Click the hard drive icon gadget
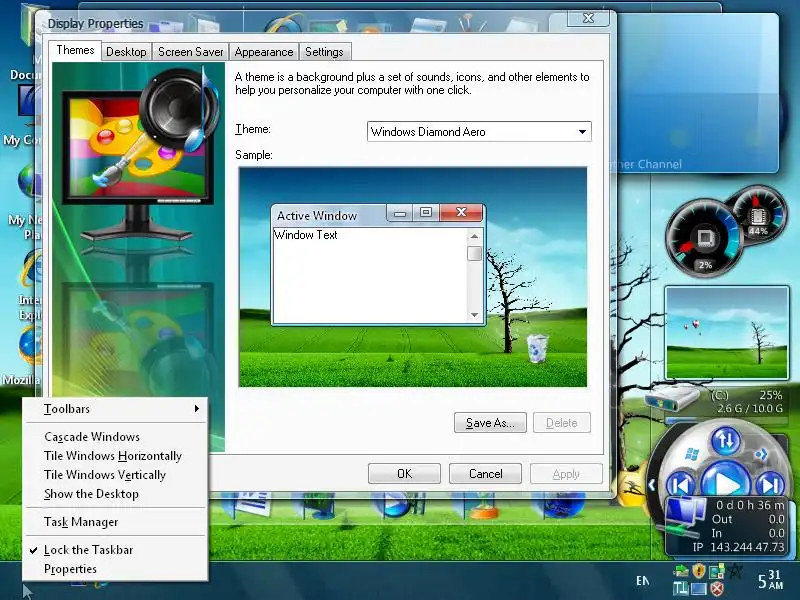The width and height of the screenshot is (800, 600). (672, 396)
